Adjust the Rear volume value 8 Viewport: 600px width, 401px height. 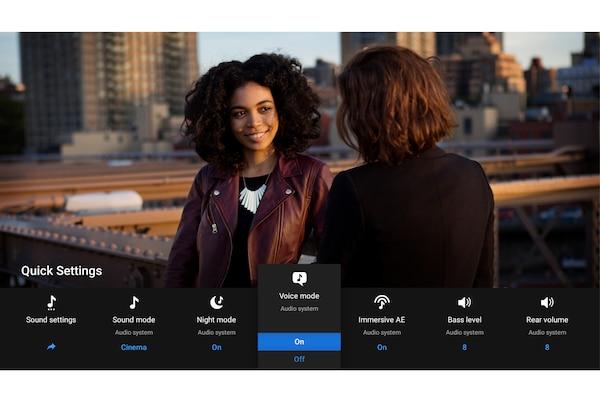point(547,347)
